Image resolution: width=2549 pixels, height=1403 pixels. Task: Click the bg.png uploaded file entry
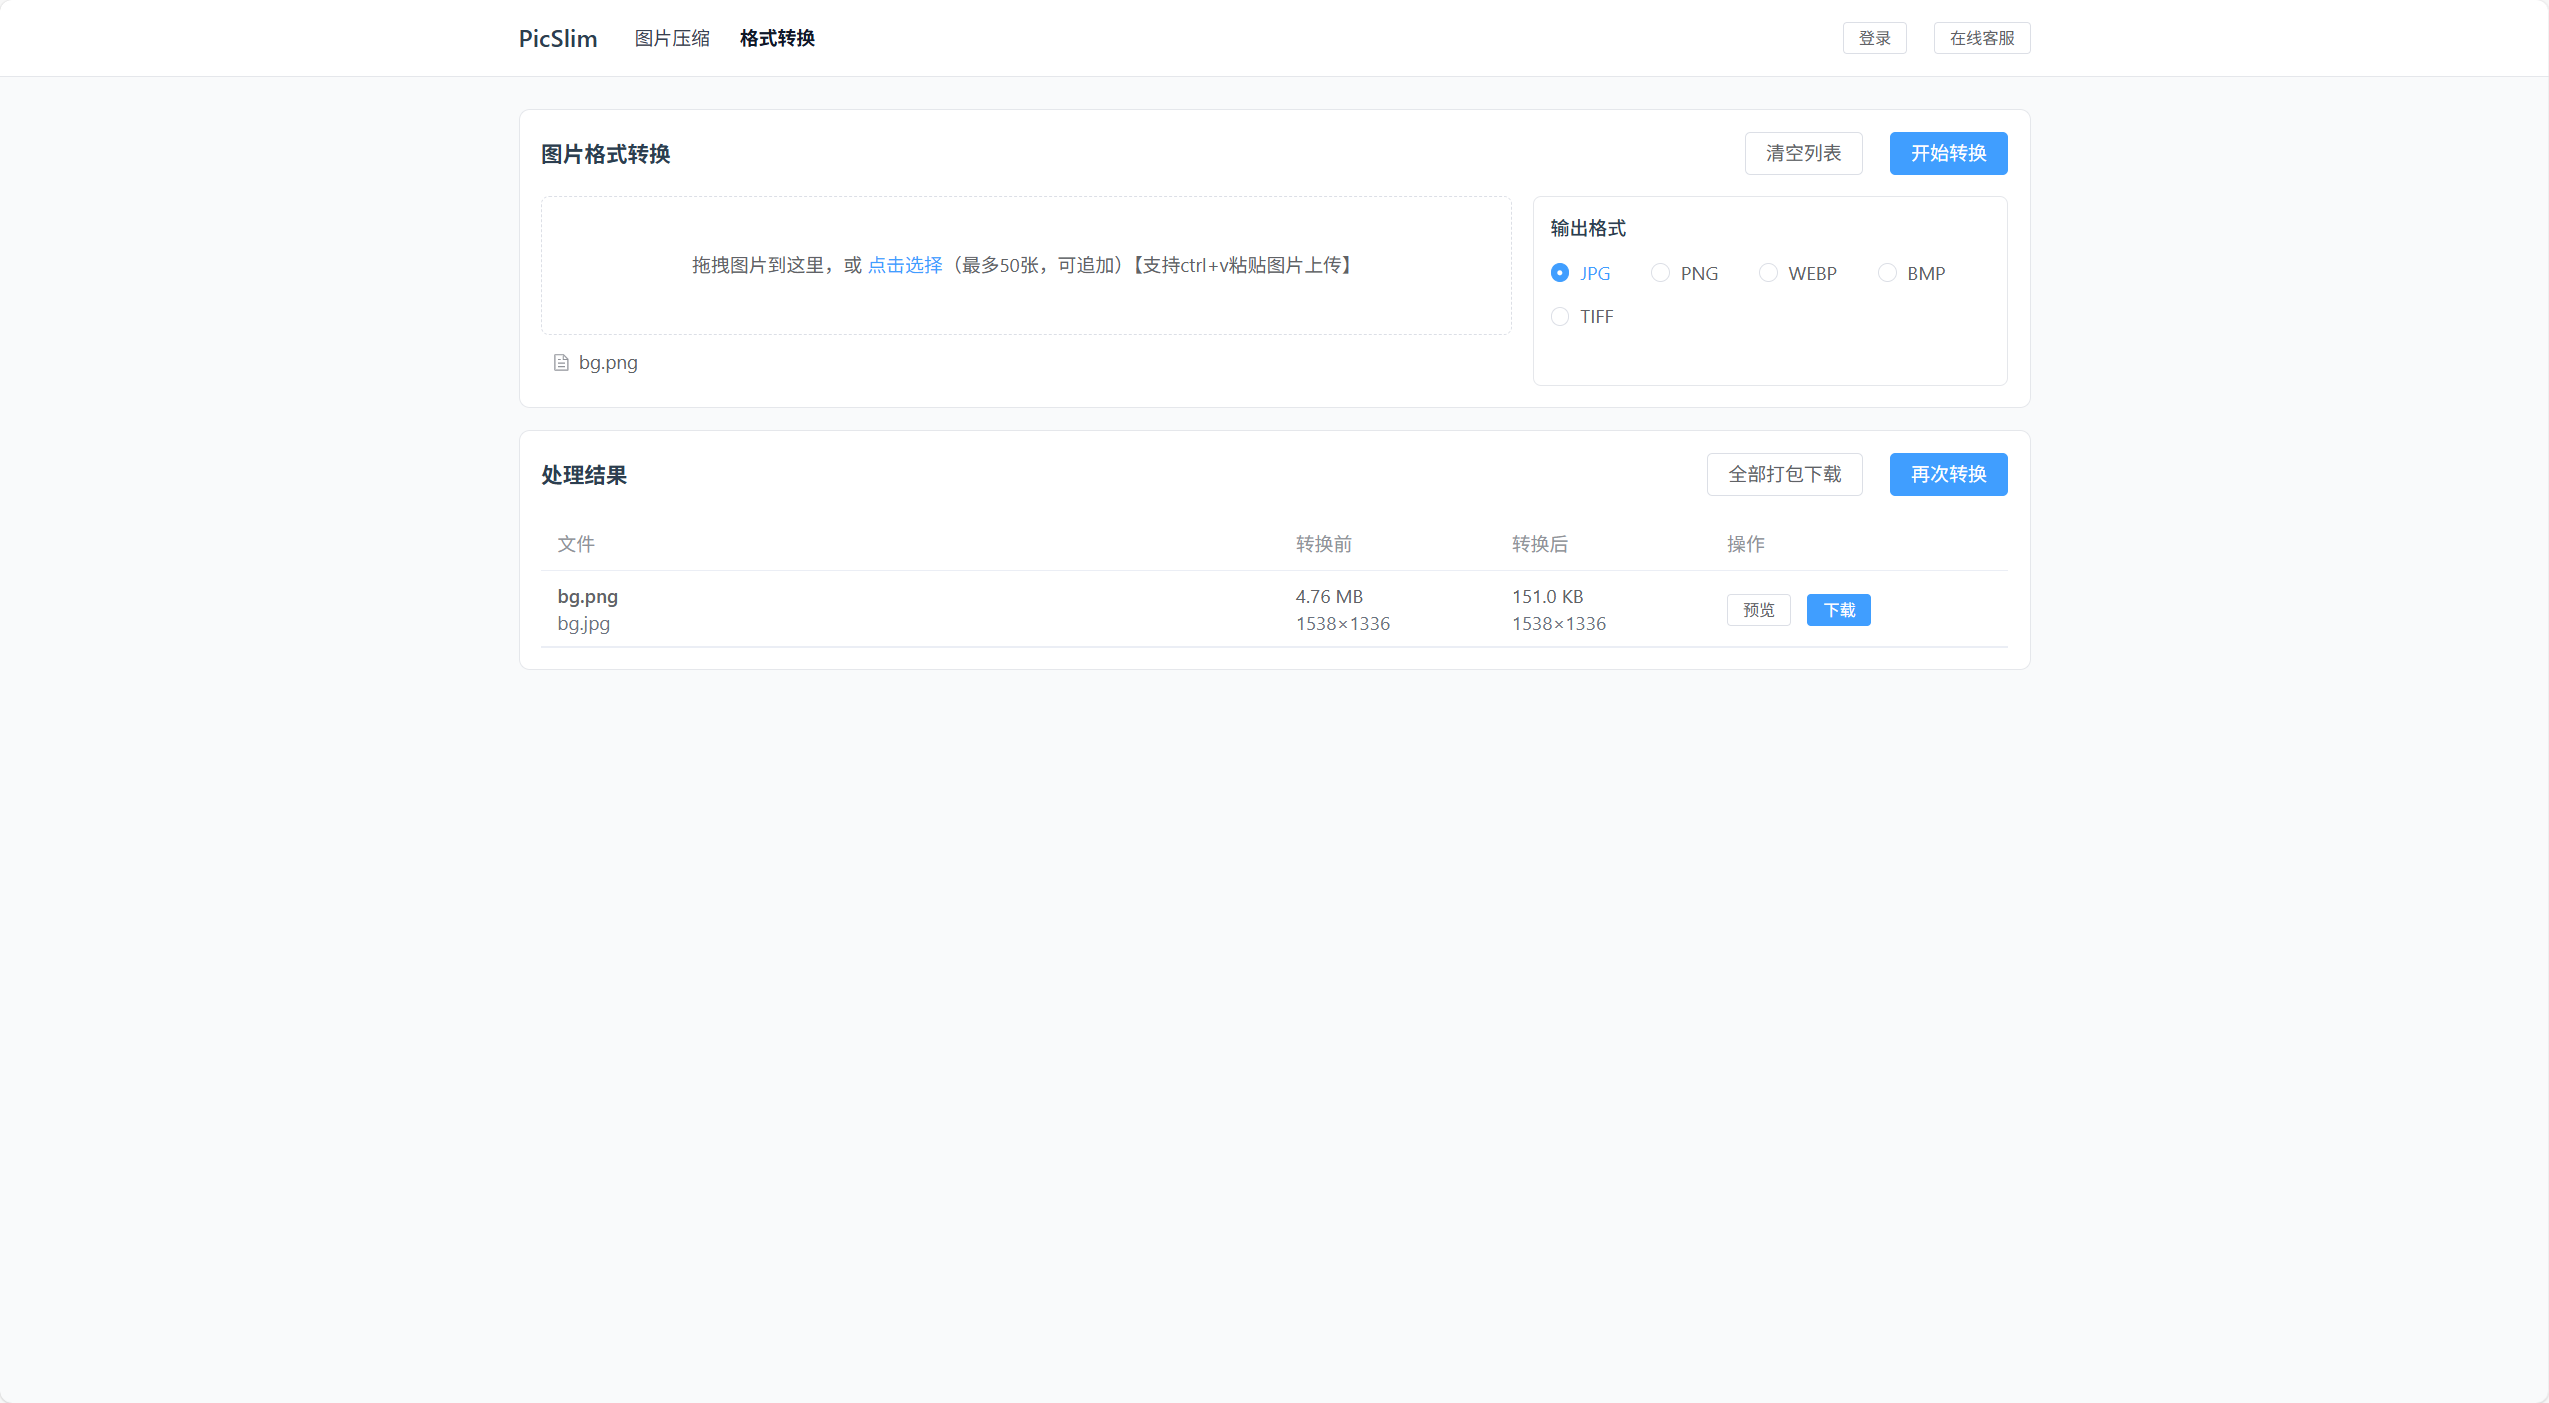click(608, 363)
